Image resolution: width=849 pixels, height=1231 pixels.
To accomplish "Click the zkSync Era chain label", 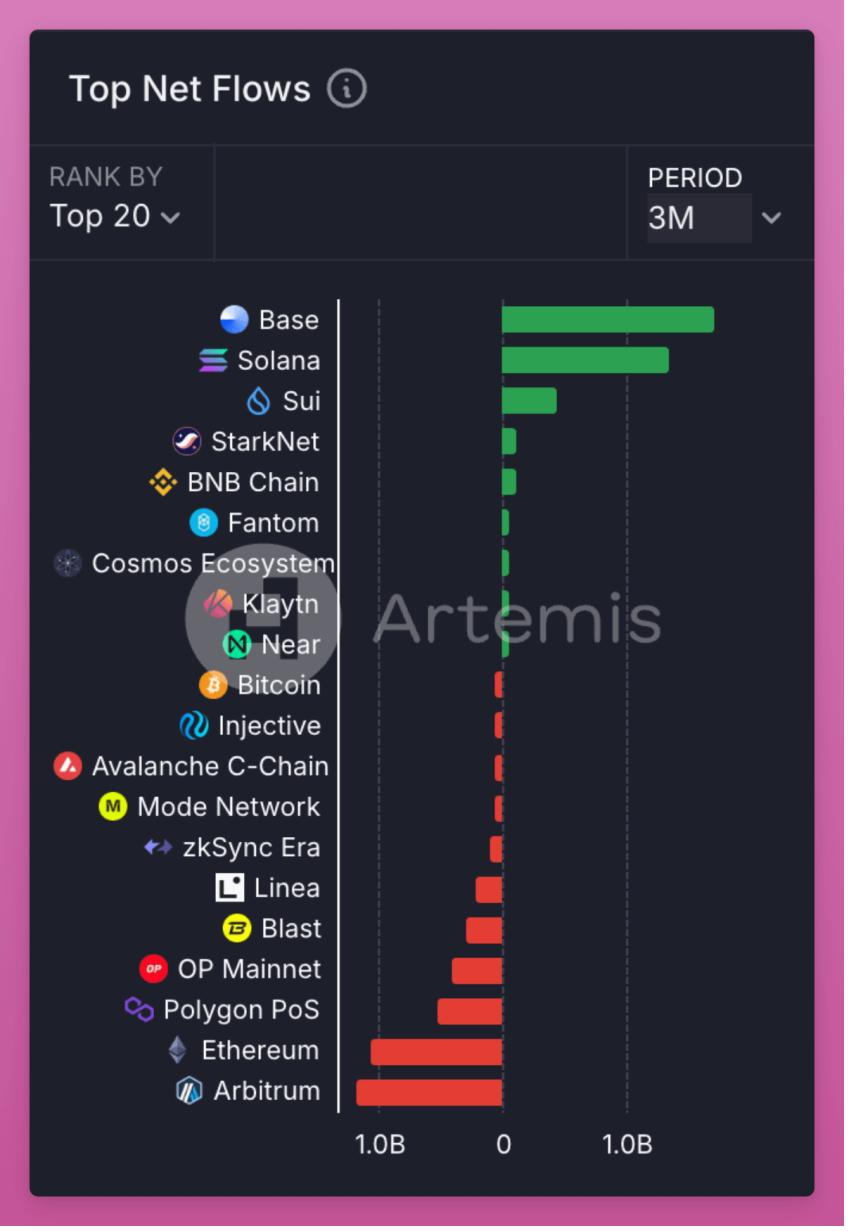I will [x=251, y=848].
